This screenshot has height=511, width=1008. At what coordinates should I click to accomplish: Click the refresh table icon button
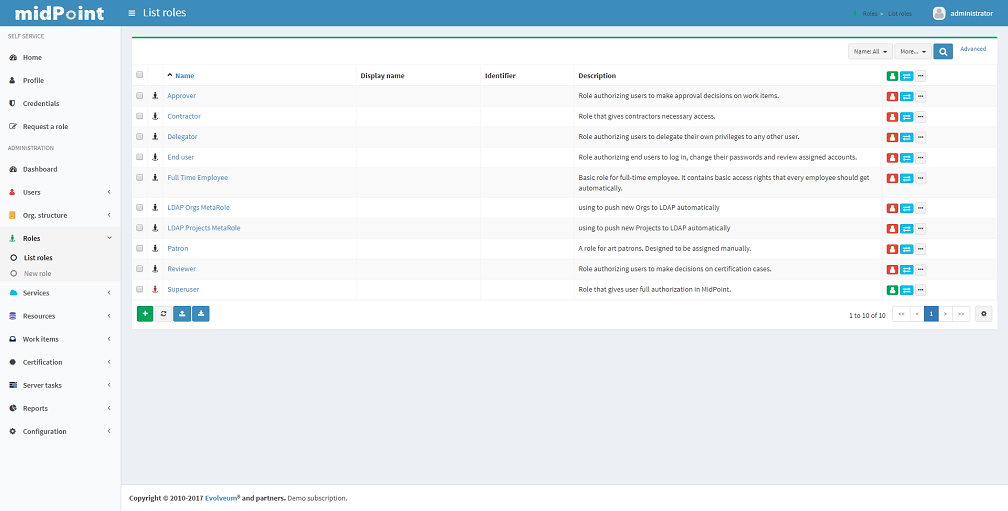pyautogui.click(x=163, y=314)
